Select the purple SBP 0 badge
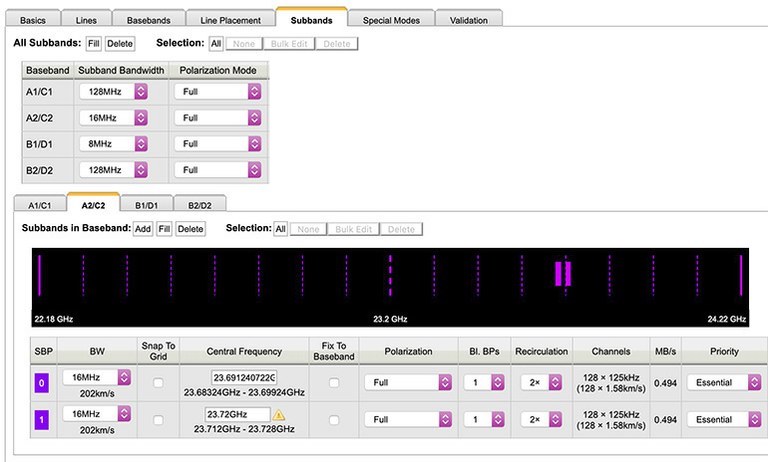Screen dimensions: 768x462 point(40,382)
